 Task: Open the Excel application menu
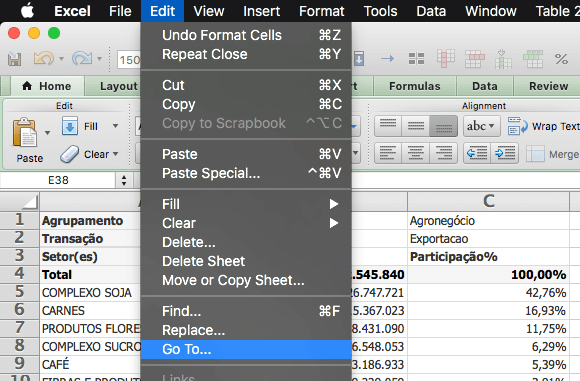click(72, 11)
